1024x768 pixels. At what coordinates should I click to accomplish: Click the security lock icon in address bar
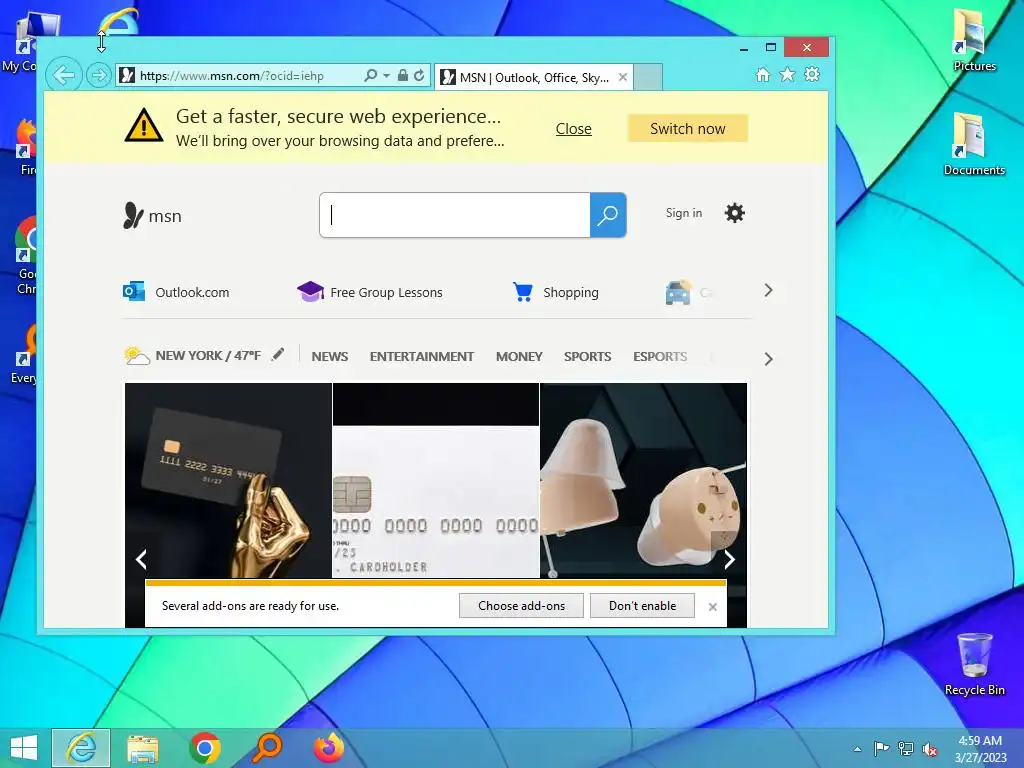403,76
